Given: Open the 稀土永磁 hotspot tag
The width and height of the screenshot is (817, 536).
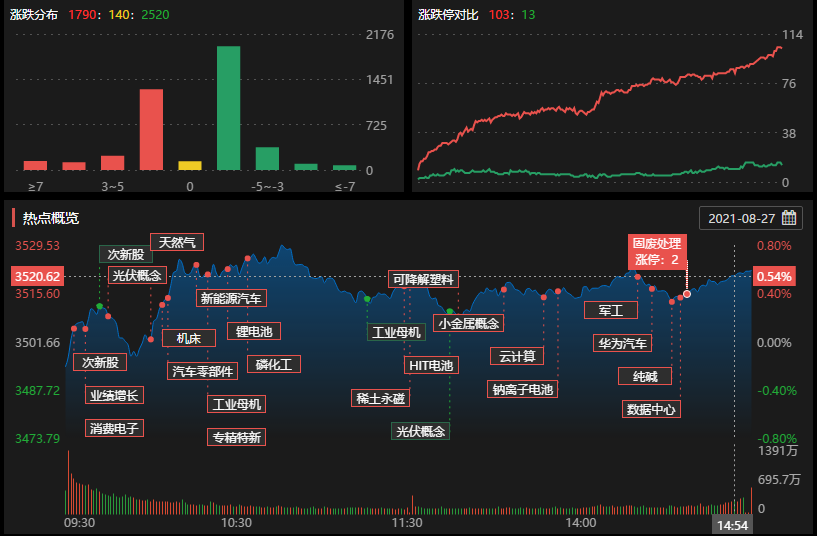Looking at the screenshot, I should (x=381, y=398).
